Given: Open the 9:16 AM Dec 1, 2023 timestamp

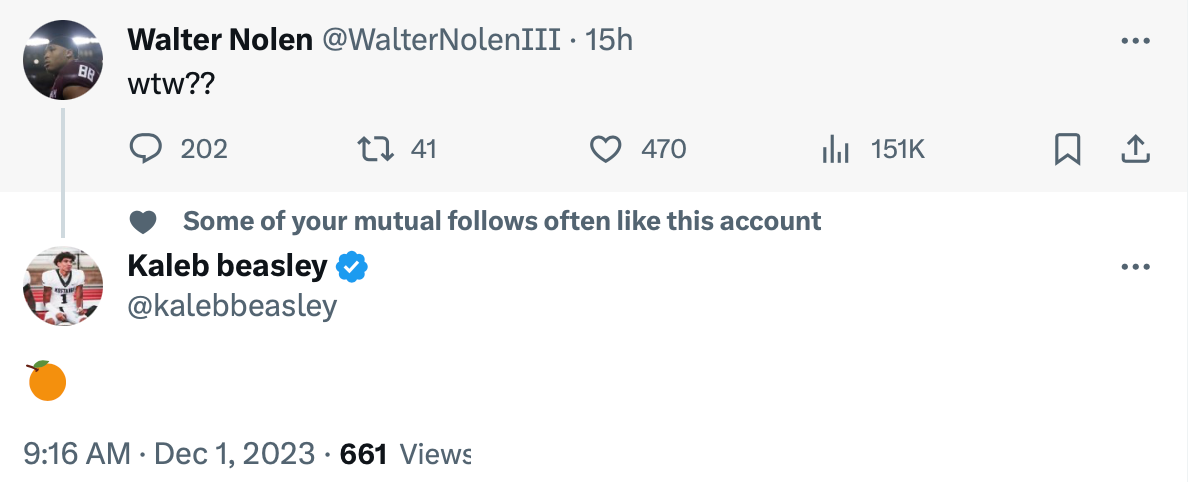Looking at the screenshot, I should (168, 454).
